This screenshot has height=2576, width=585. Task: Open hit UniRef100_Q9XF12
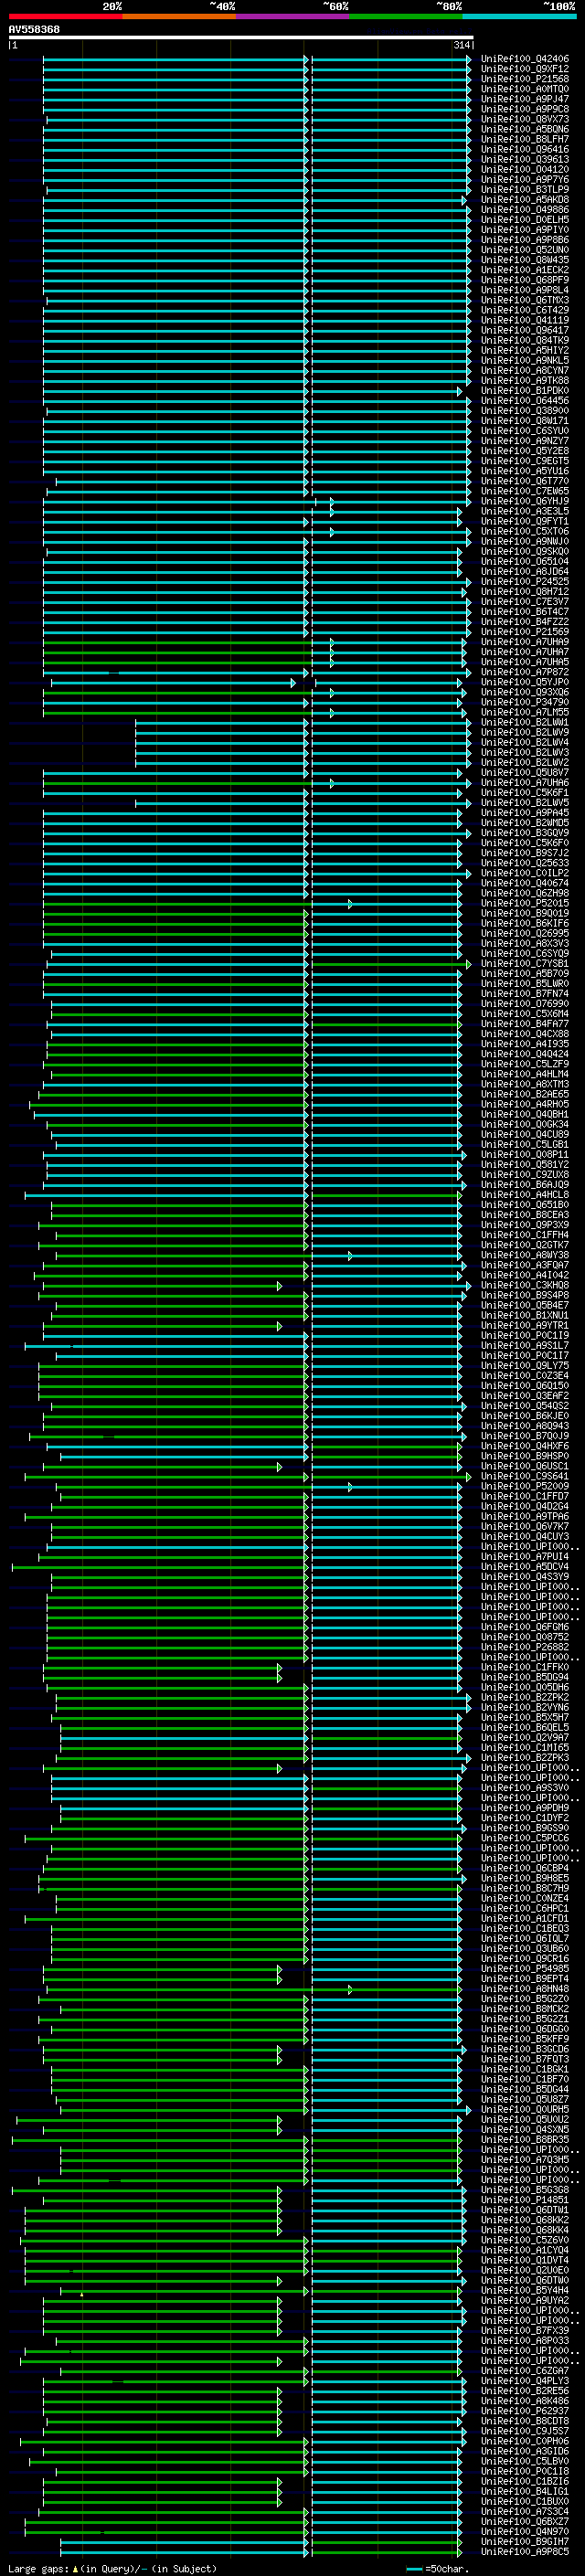[525, 69]
